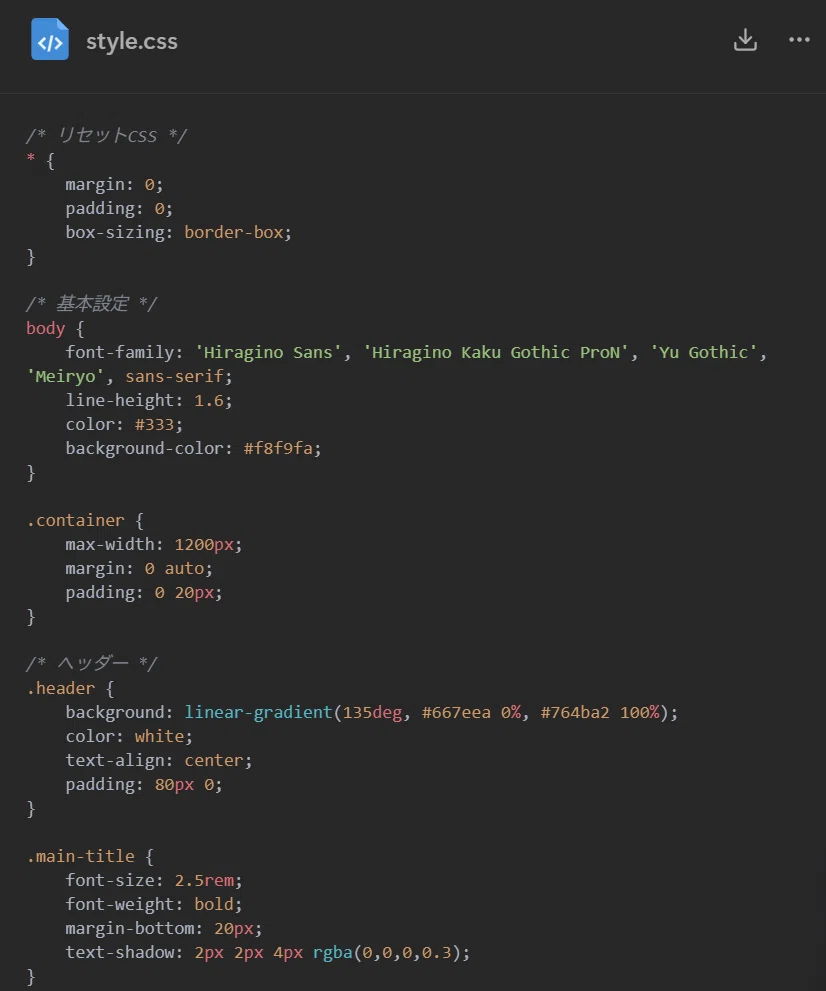Click the #764ba2 gradient color

[x=575, y=712]
